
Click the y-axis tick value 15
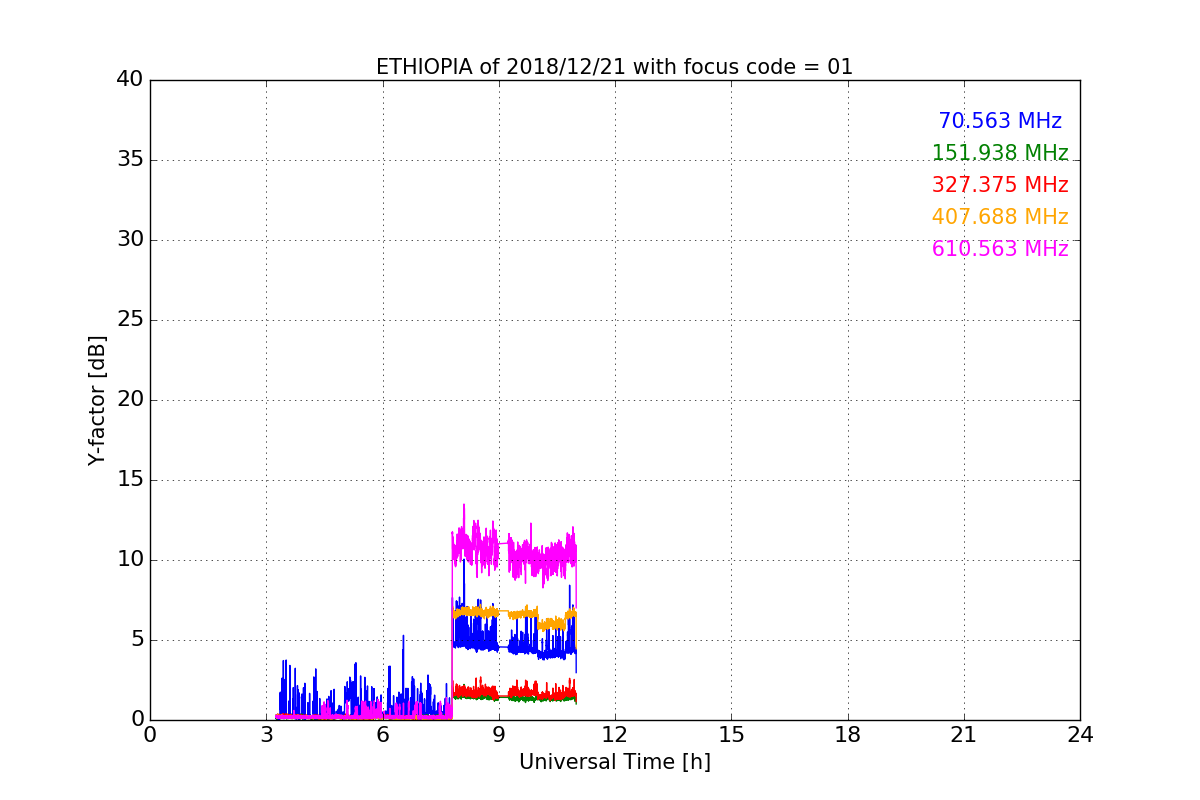coord(130,480)
